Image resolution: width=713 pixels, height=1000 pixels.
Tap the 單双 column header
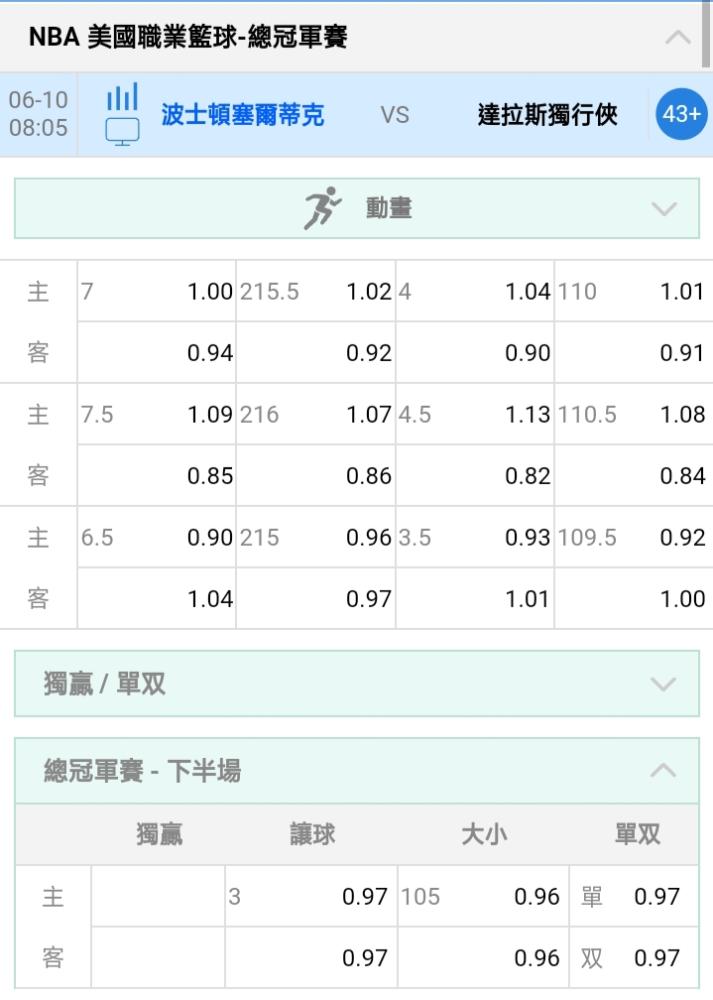pos(637,834)
